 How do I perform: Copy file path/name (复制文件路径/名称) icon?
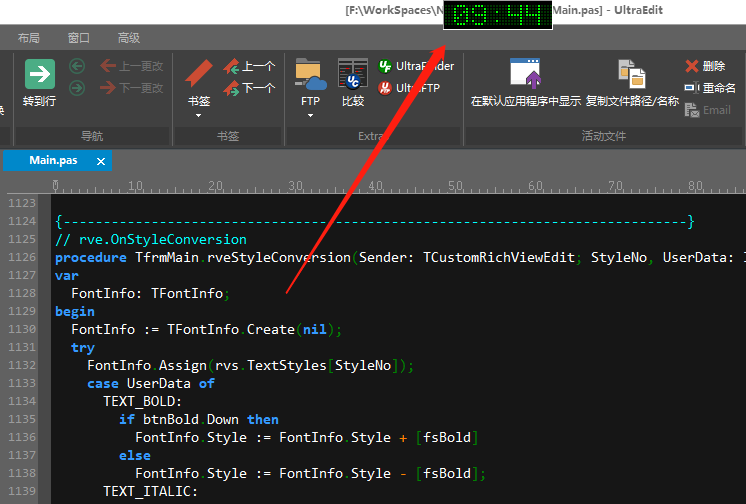632,74
